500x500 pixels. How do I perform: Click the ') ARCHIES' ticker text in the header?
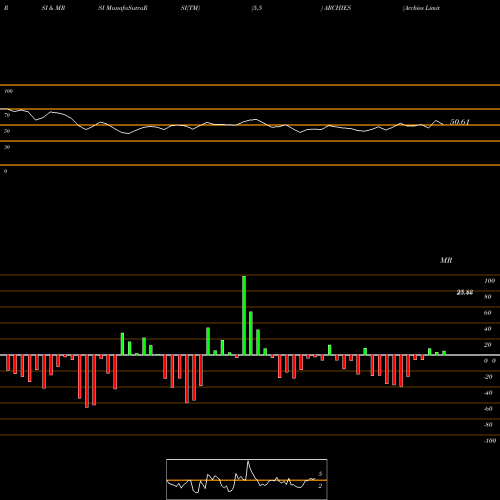point(336,8)
